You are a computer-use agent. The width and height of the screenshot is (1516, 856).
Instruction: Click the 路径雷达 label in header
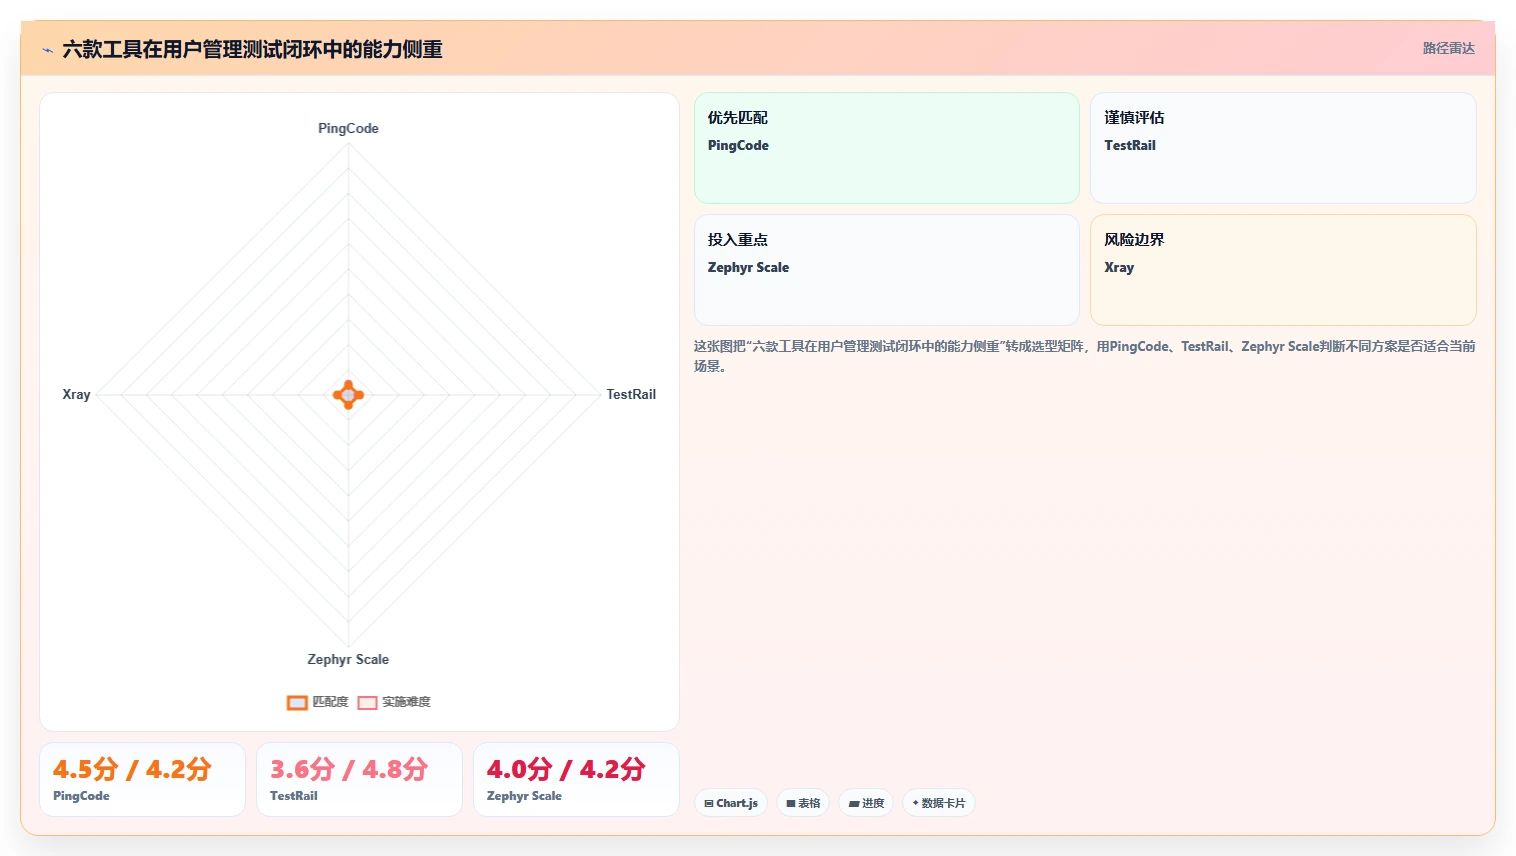(1449, 48)
